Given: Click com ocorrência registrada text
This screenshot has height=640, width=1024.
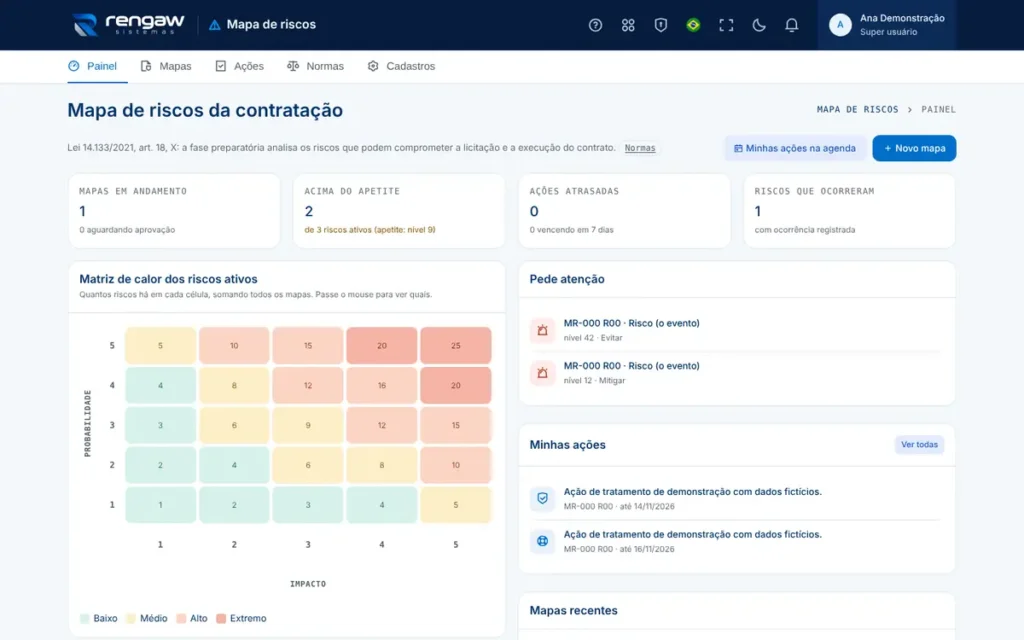Looking at the screenshot, I should 805,230.
